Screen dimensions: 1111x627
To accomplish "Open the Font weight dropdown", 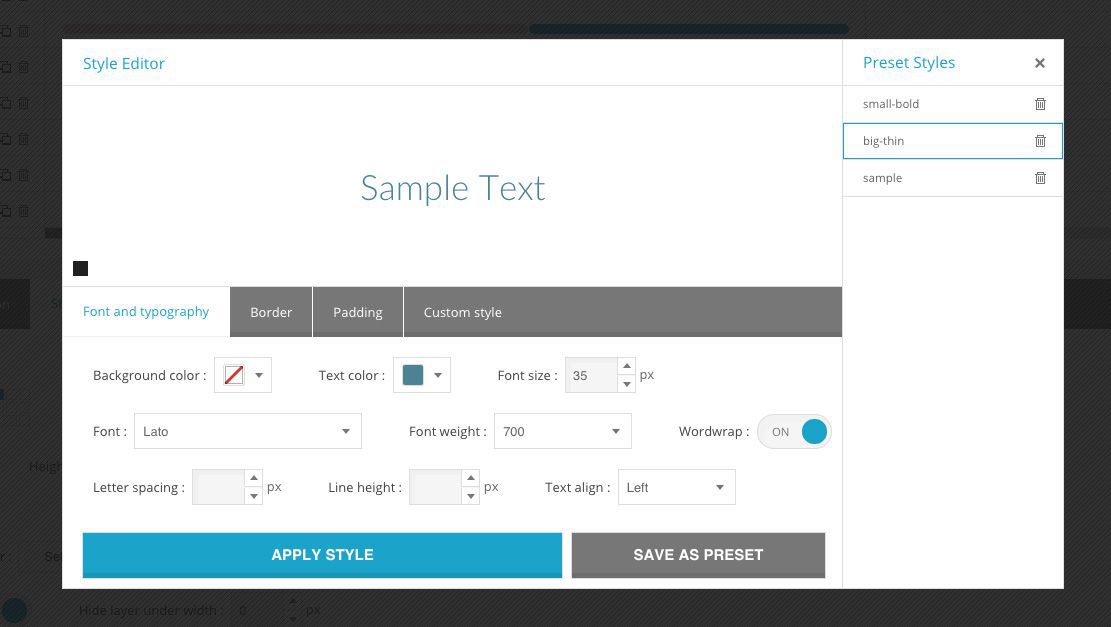I will [x=562, y=432].
